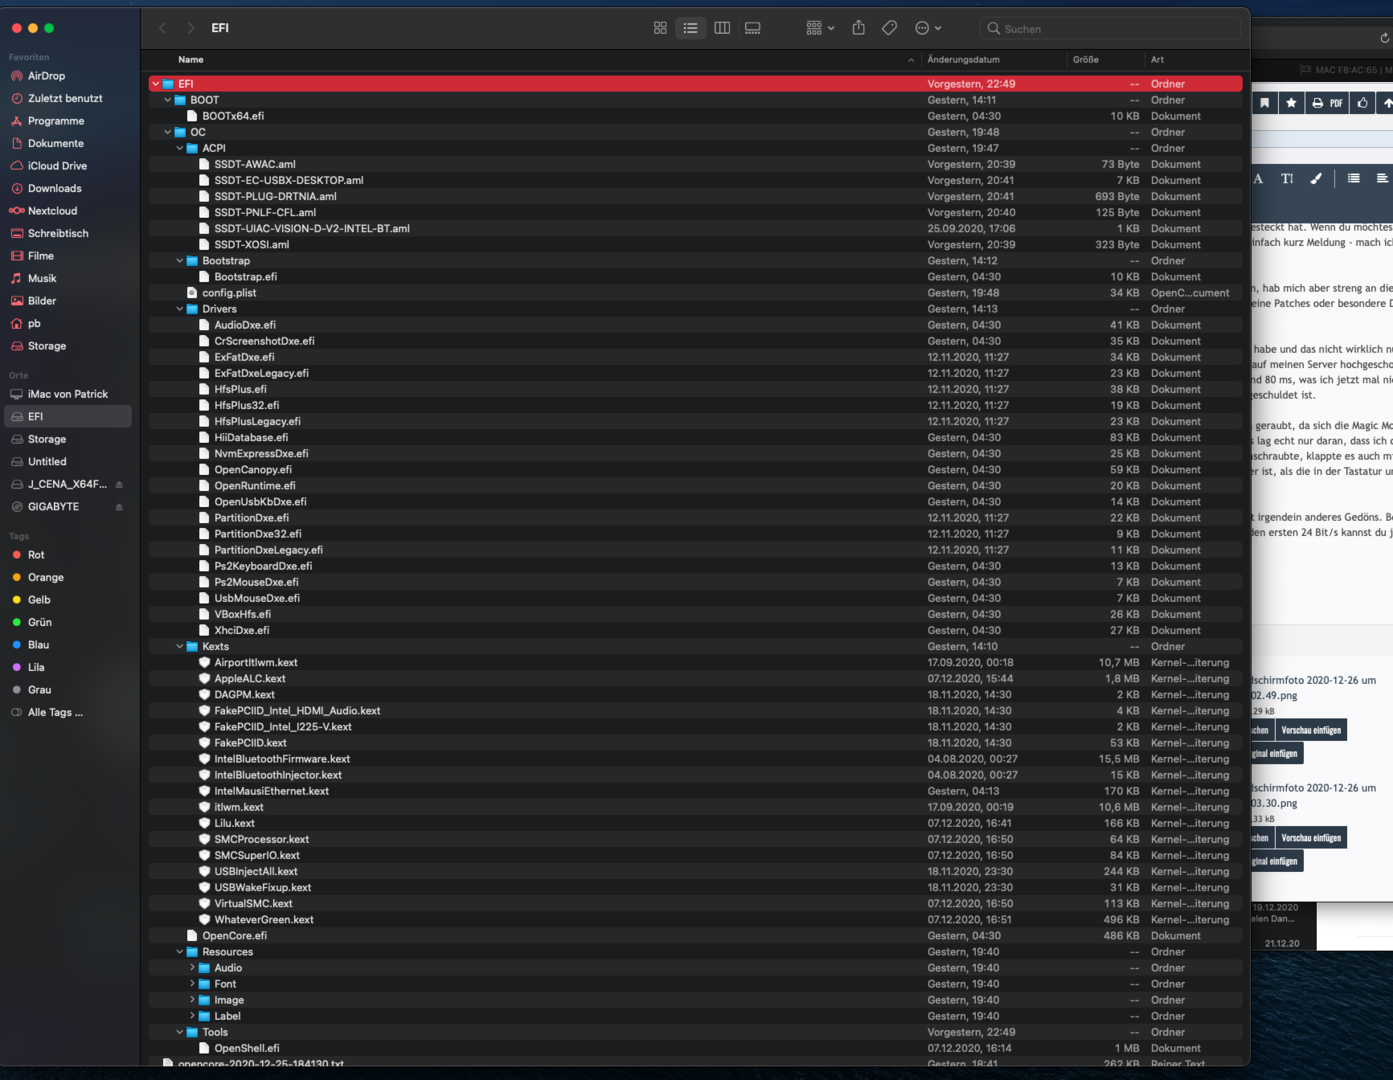
Task: Click the thumbs-up icon in browser window
Action: click(x=1363, y=103)
